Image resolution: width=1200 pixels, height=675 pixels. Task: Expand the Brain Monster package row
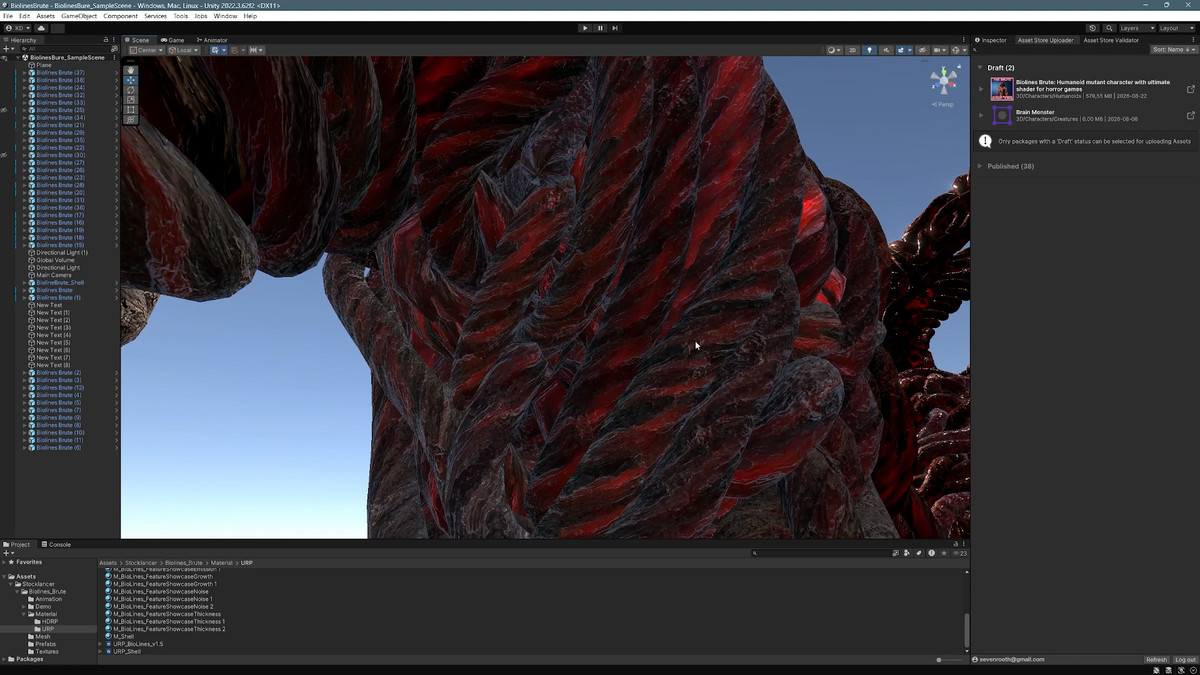(981, 115)
